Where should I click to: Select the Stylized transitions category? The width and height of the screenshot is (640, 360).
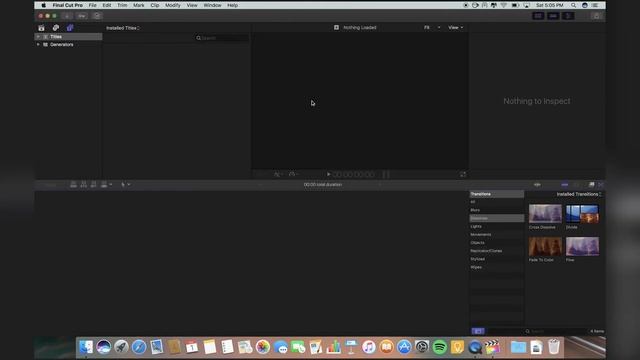click(497, 259)
